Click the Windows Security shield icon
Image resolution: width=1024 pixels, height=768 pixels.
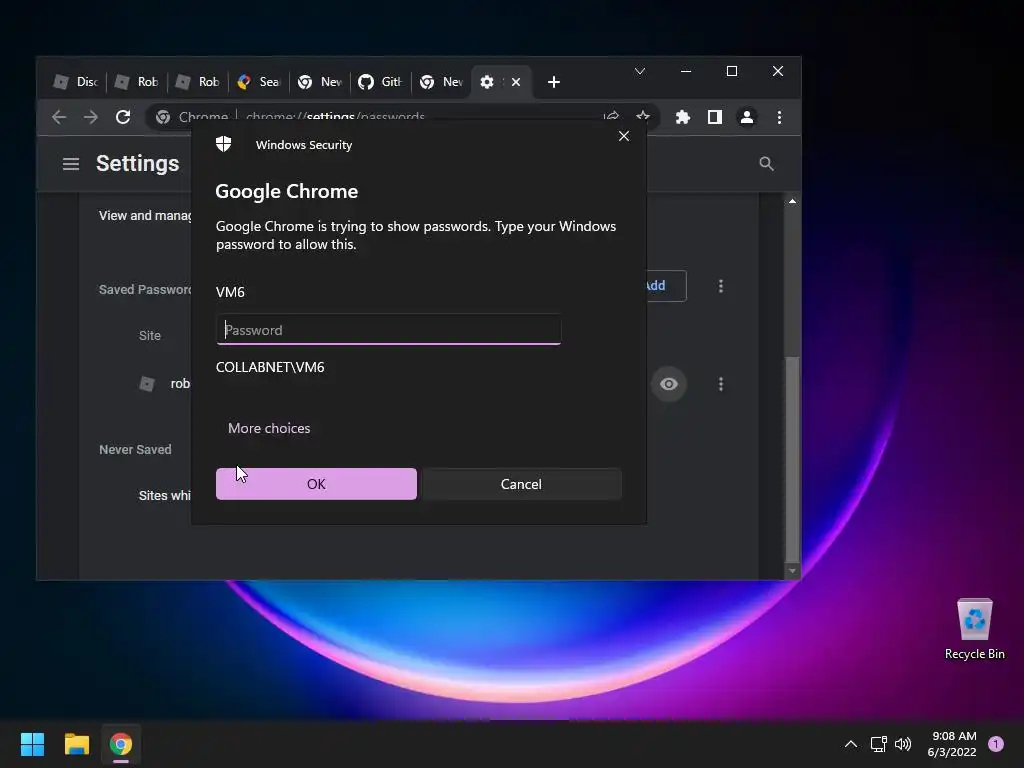[224, 144]
